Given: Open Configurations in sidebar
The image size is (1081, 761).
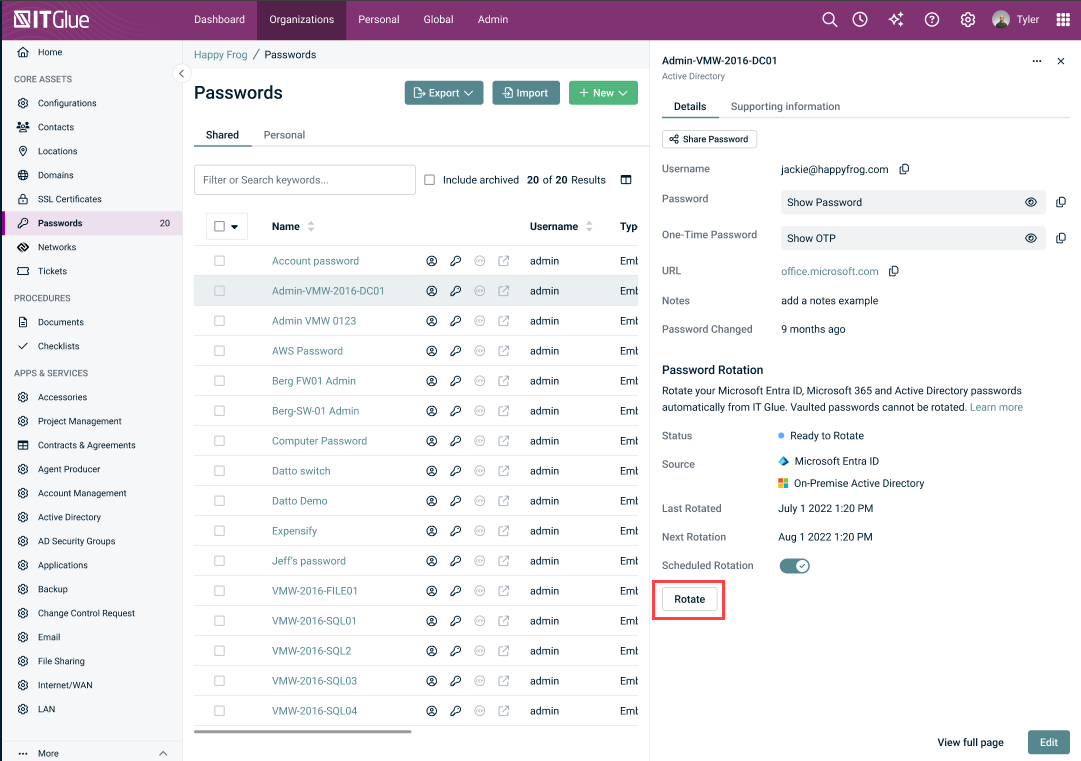Looking at the screenshot, I should pyautogui.click(x=67, y=103).
